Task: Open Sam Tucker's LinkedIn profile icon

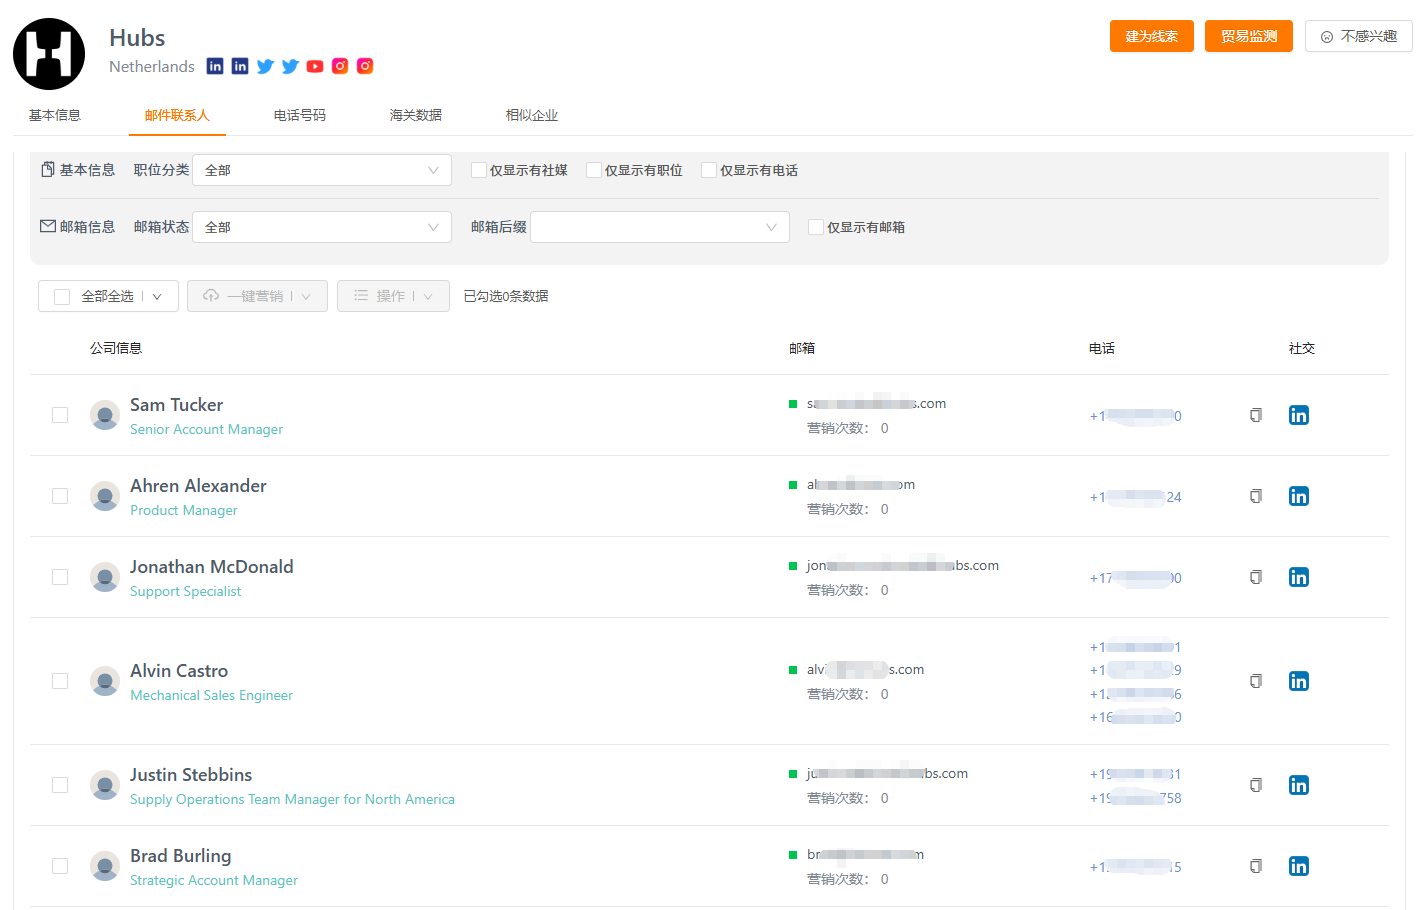Action: coord(1299,415)
